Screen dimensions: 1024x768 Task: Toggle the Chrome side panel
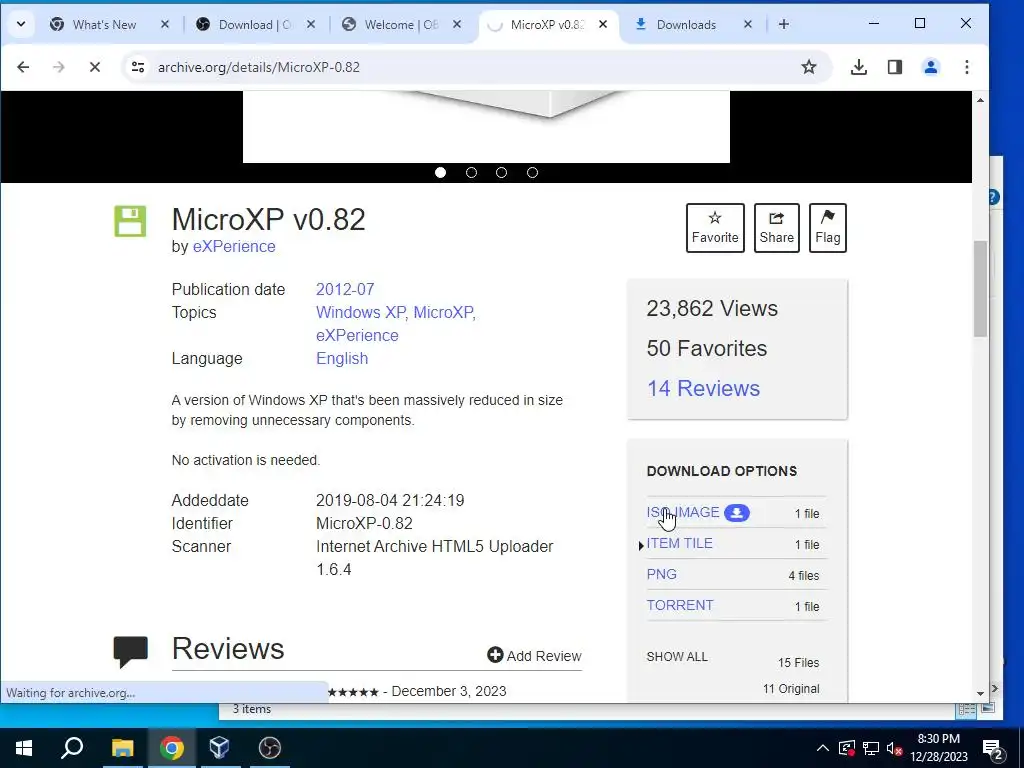point(895,67)
